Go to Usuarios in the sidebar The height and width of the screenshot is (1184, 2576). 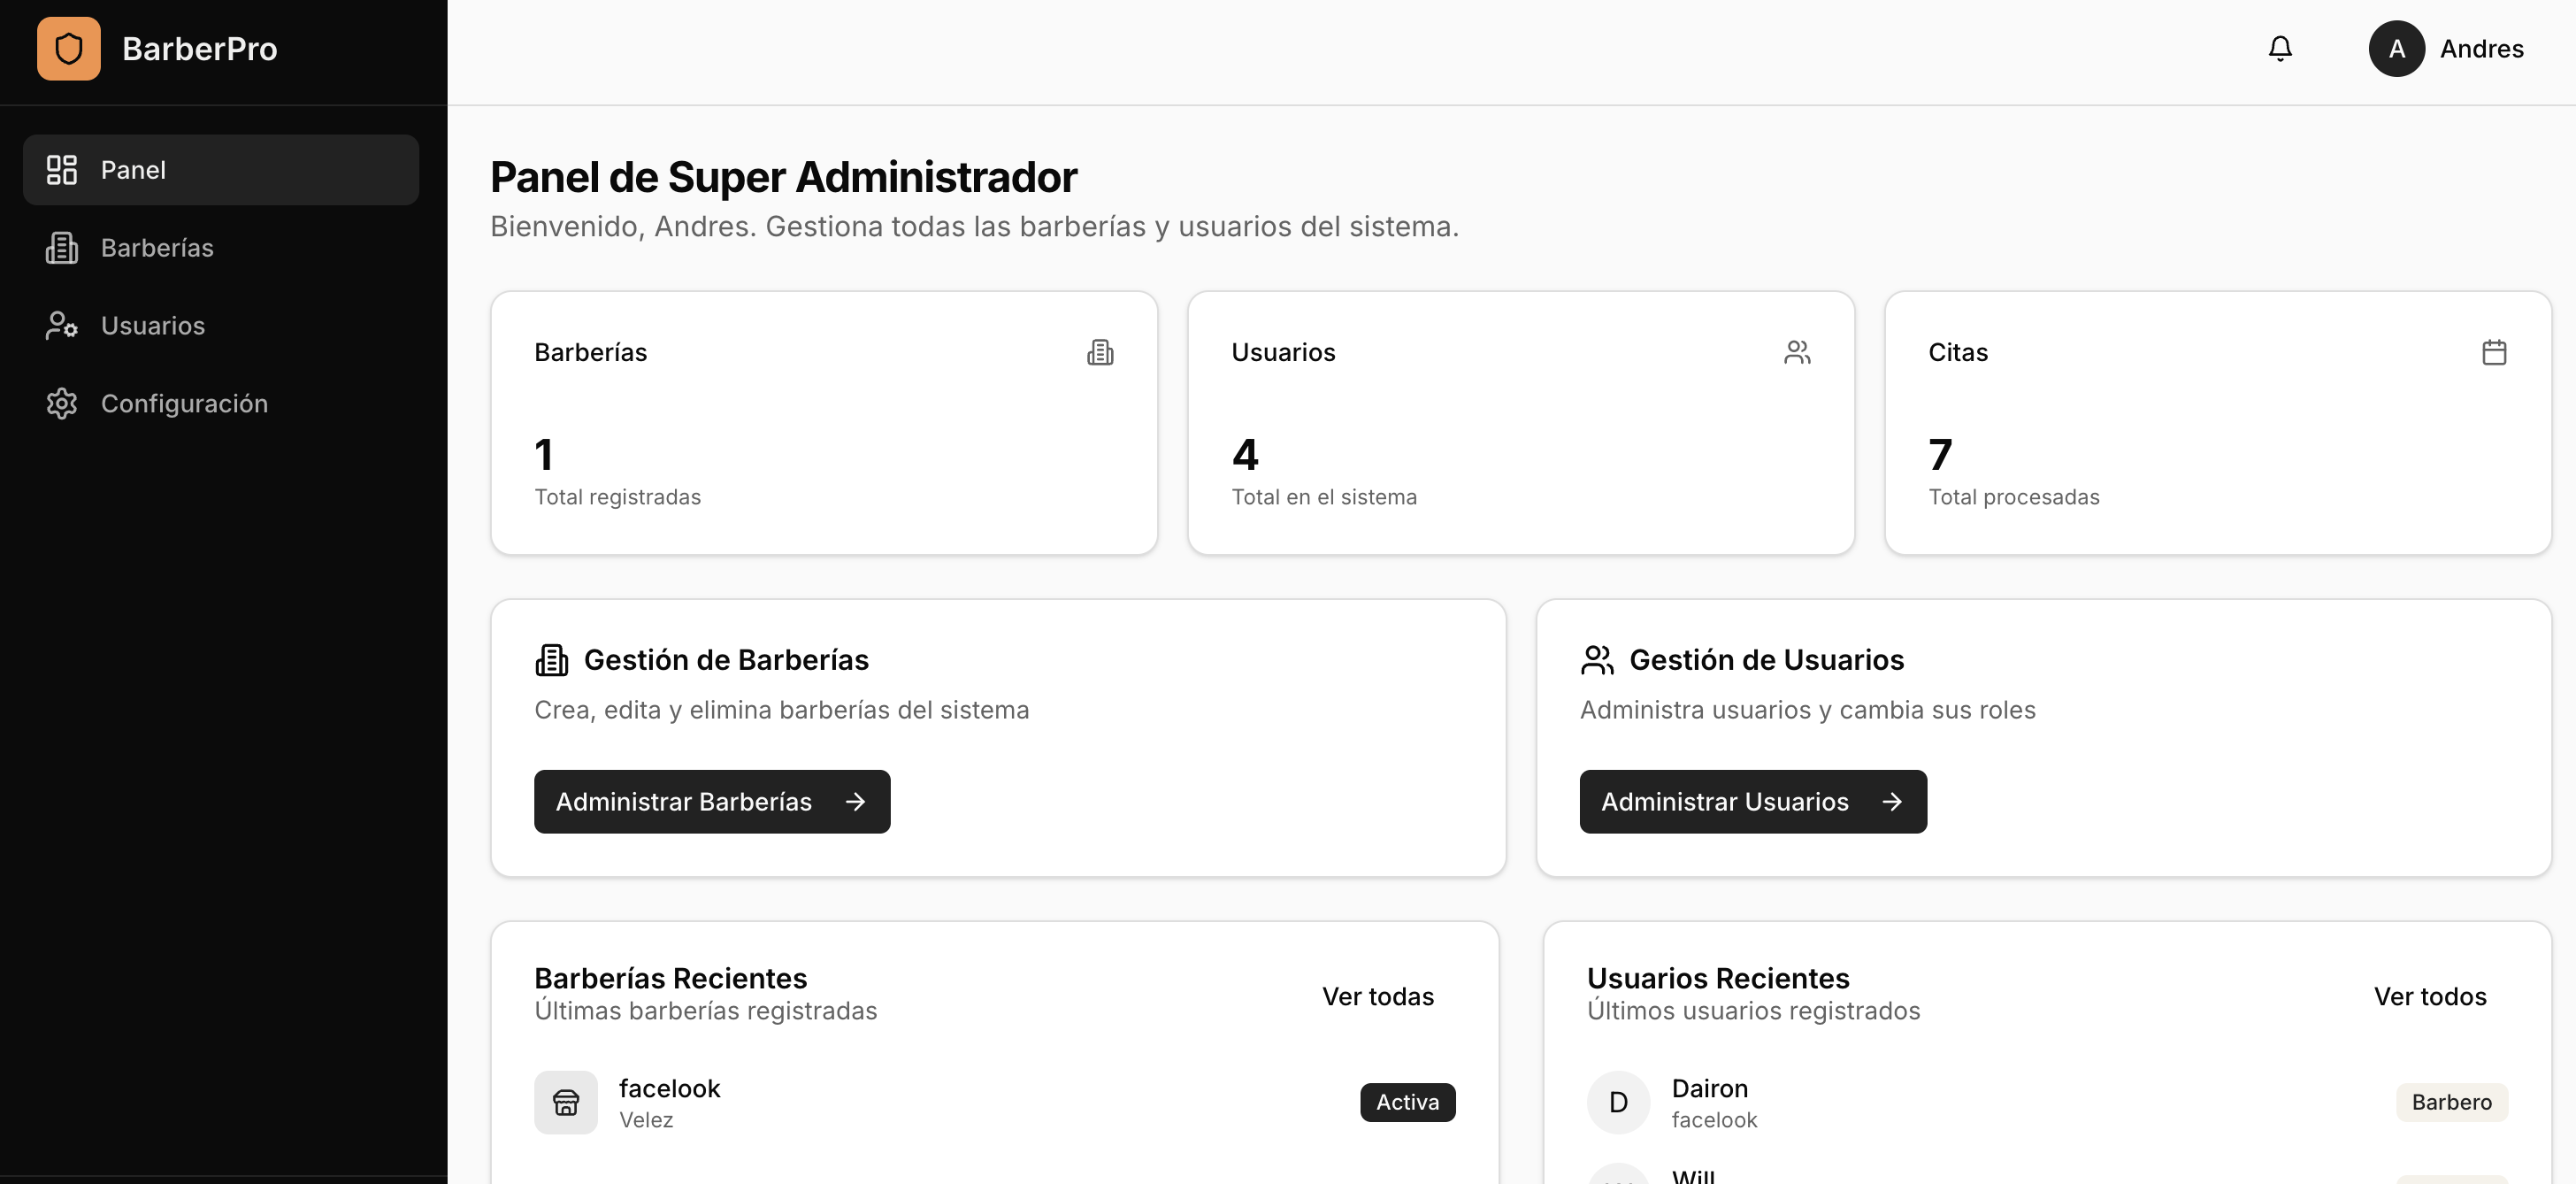(x=152, y=326)
